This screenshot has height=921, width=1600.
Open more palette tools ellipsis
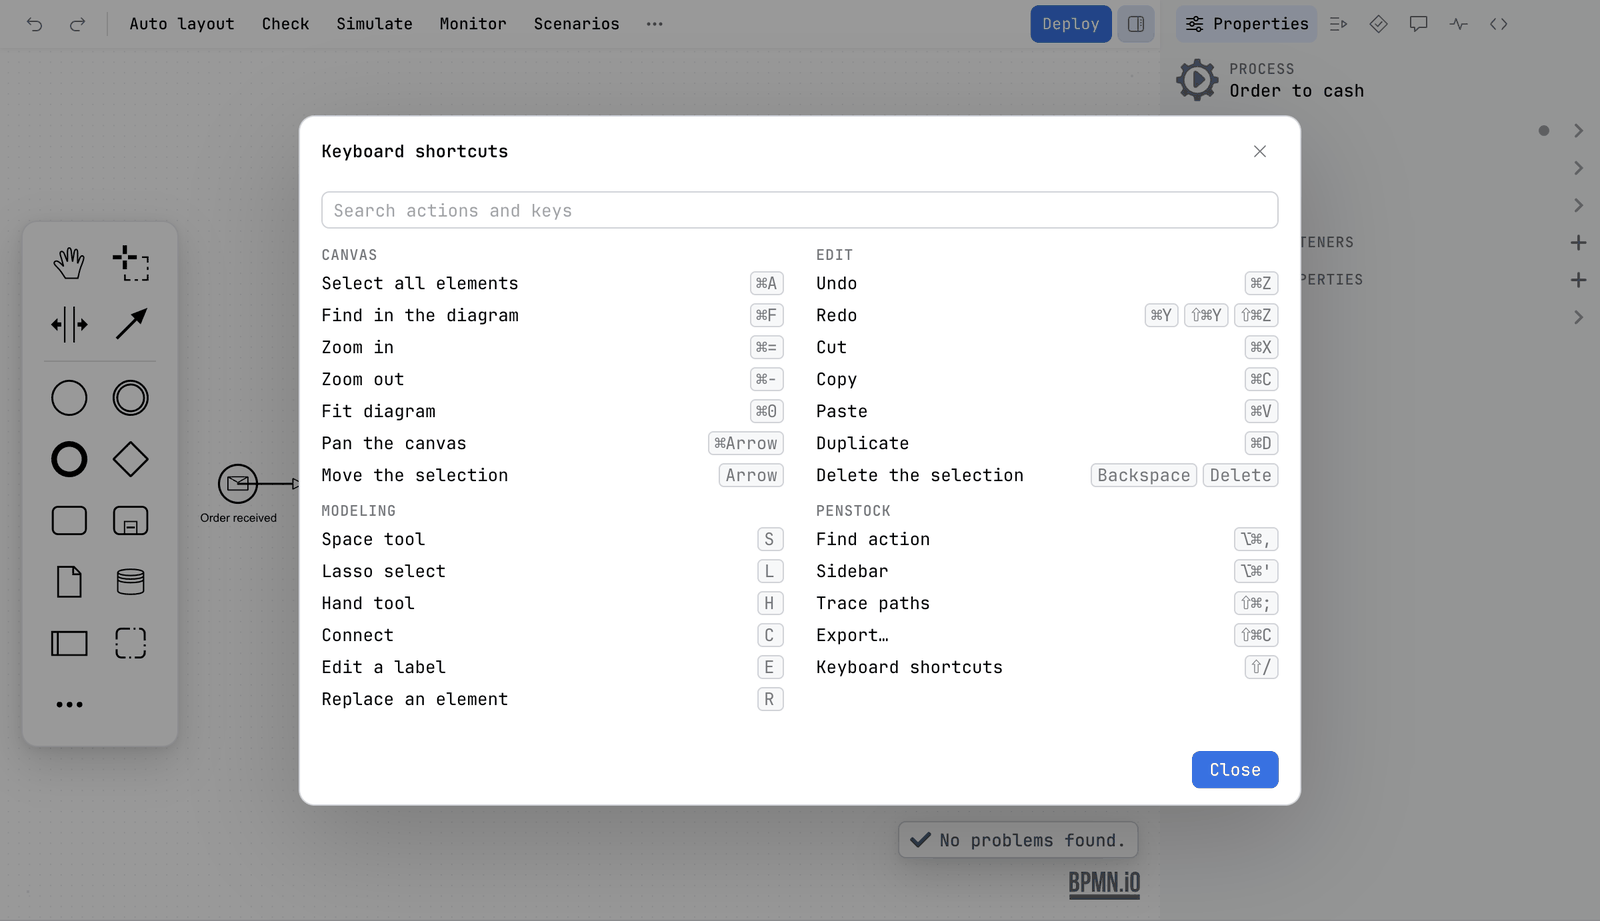69,705
